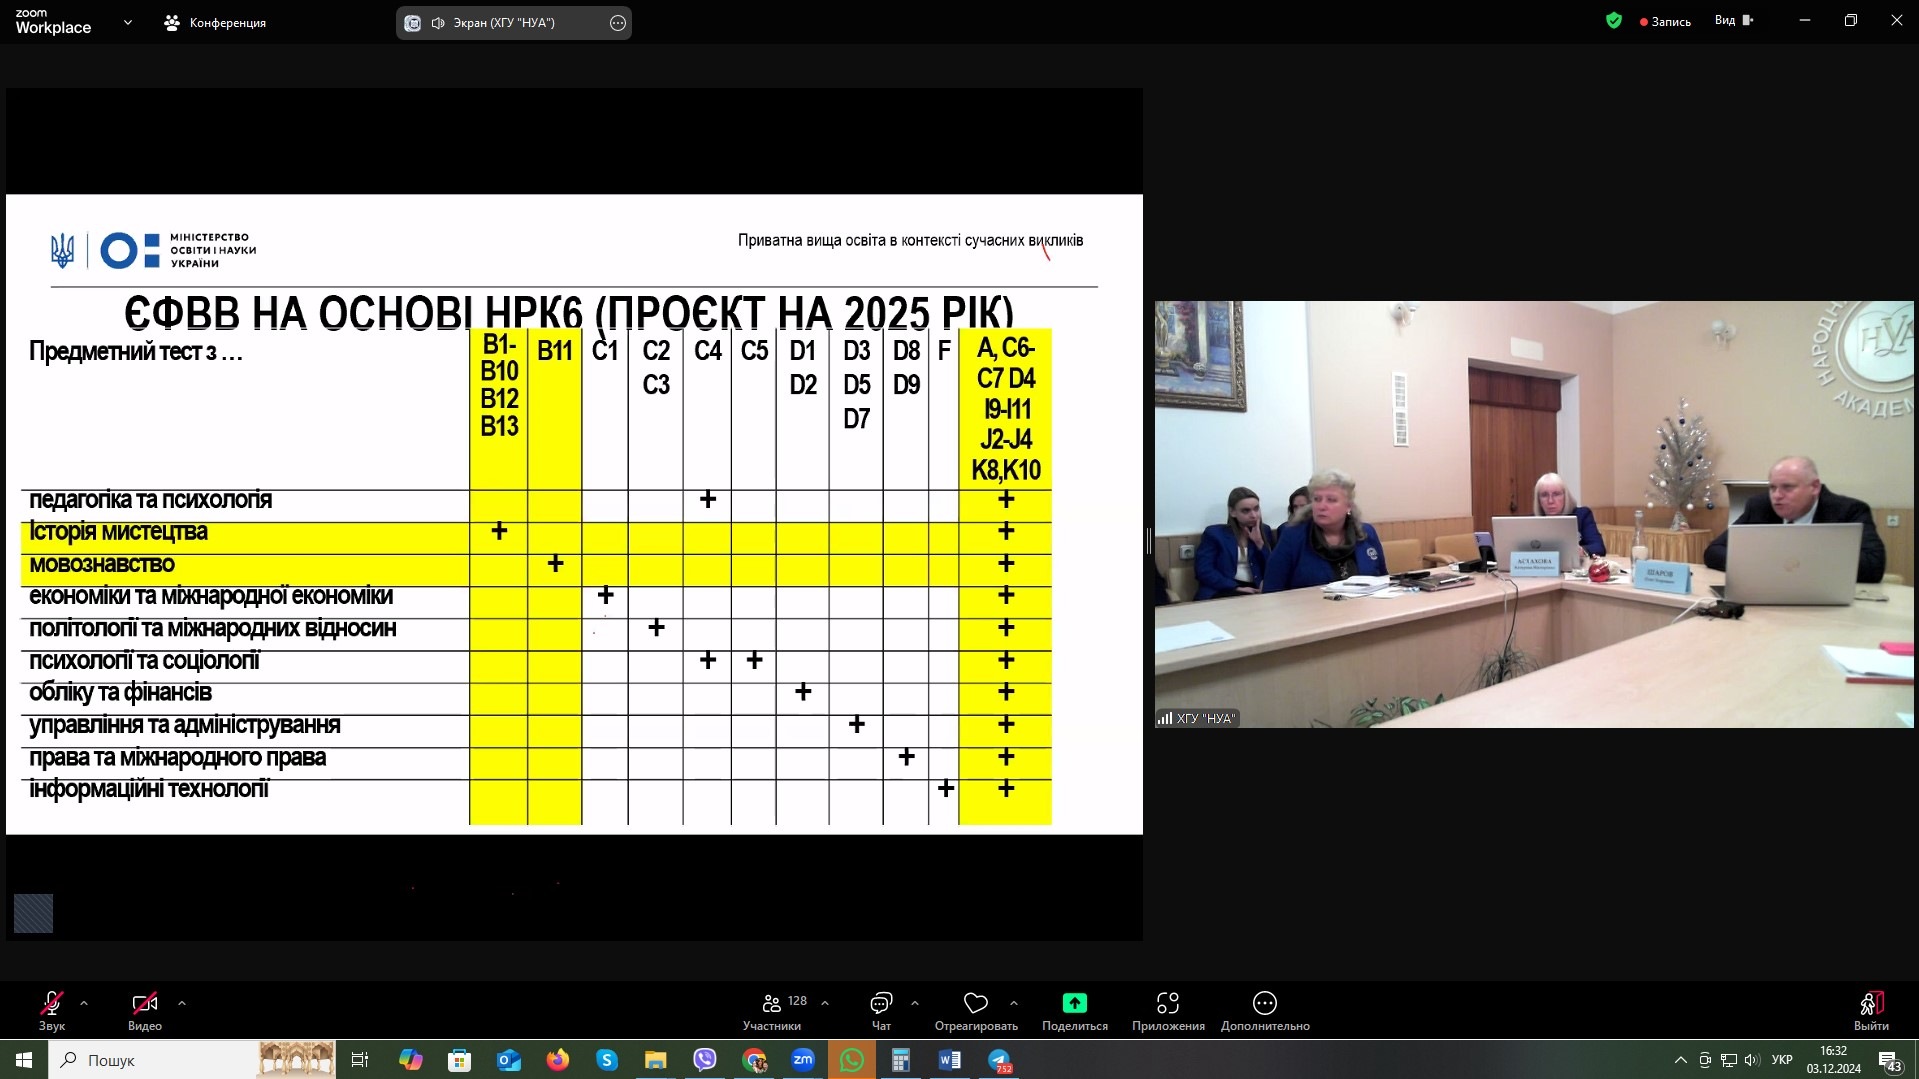The width and height of the screenshot is (1919, 1079).
Task: Click the green Поделиться share screen button
Action: [1075, 1010]
